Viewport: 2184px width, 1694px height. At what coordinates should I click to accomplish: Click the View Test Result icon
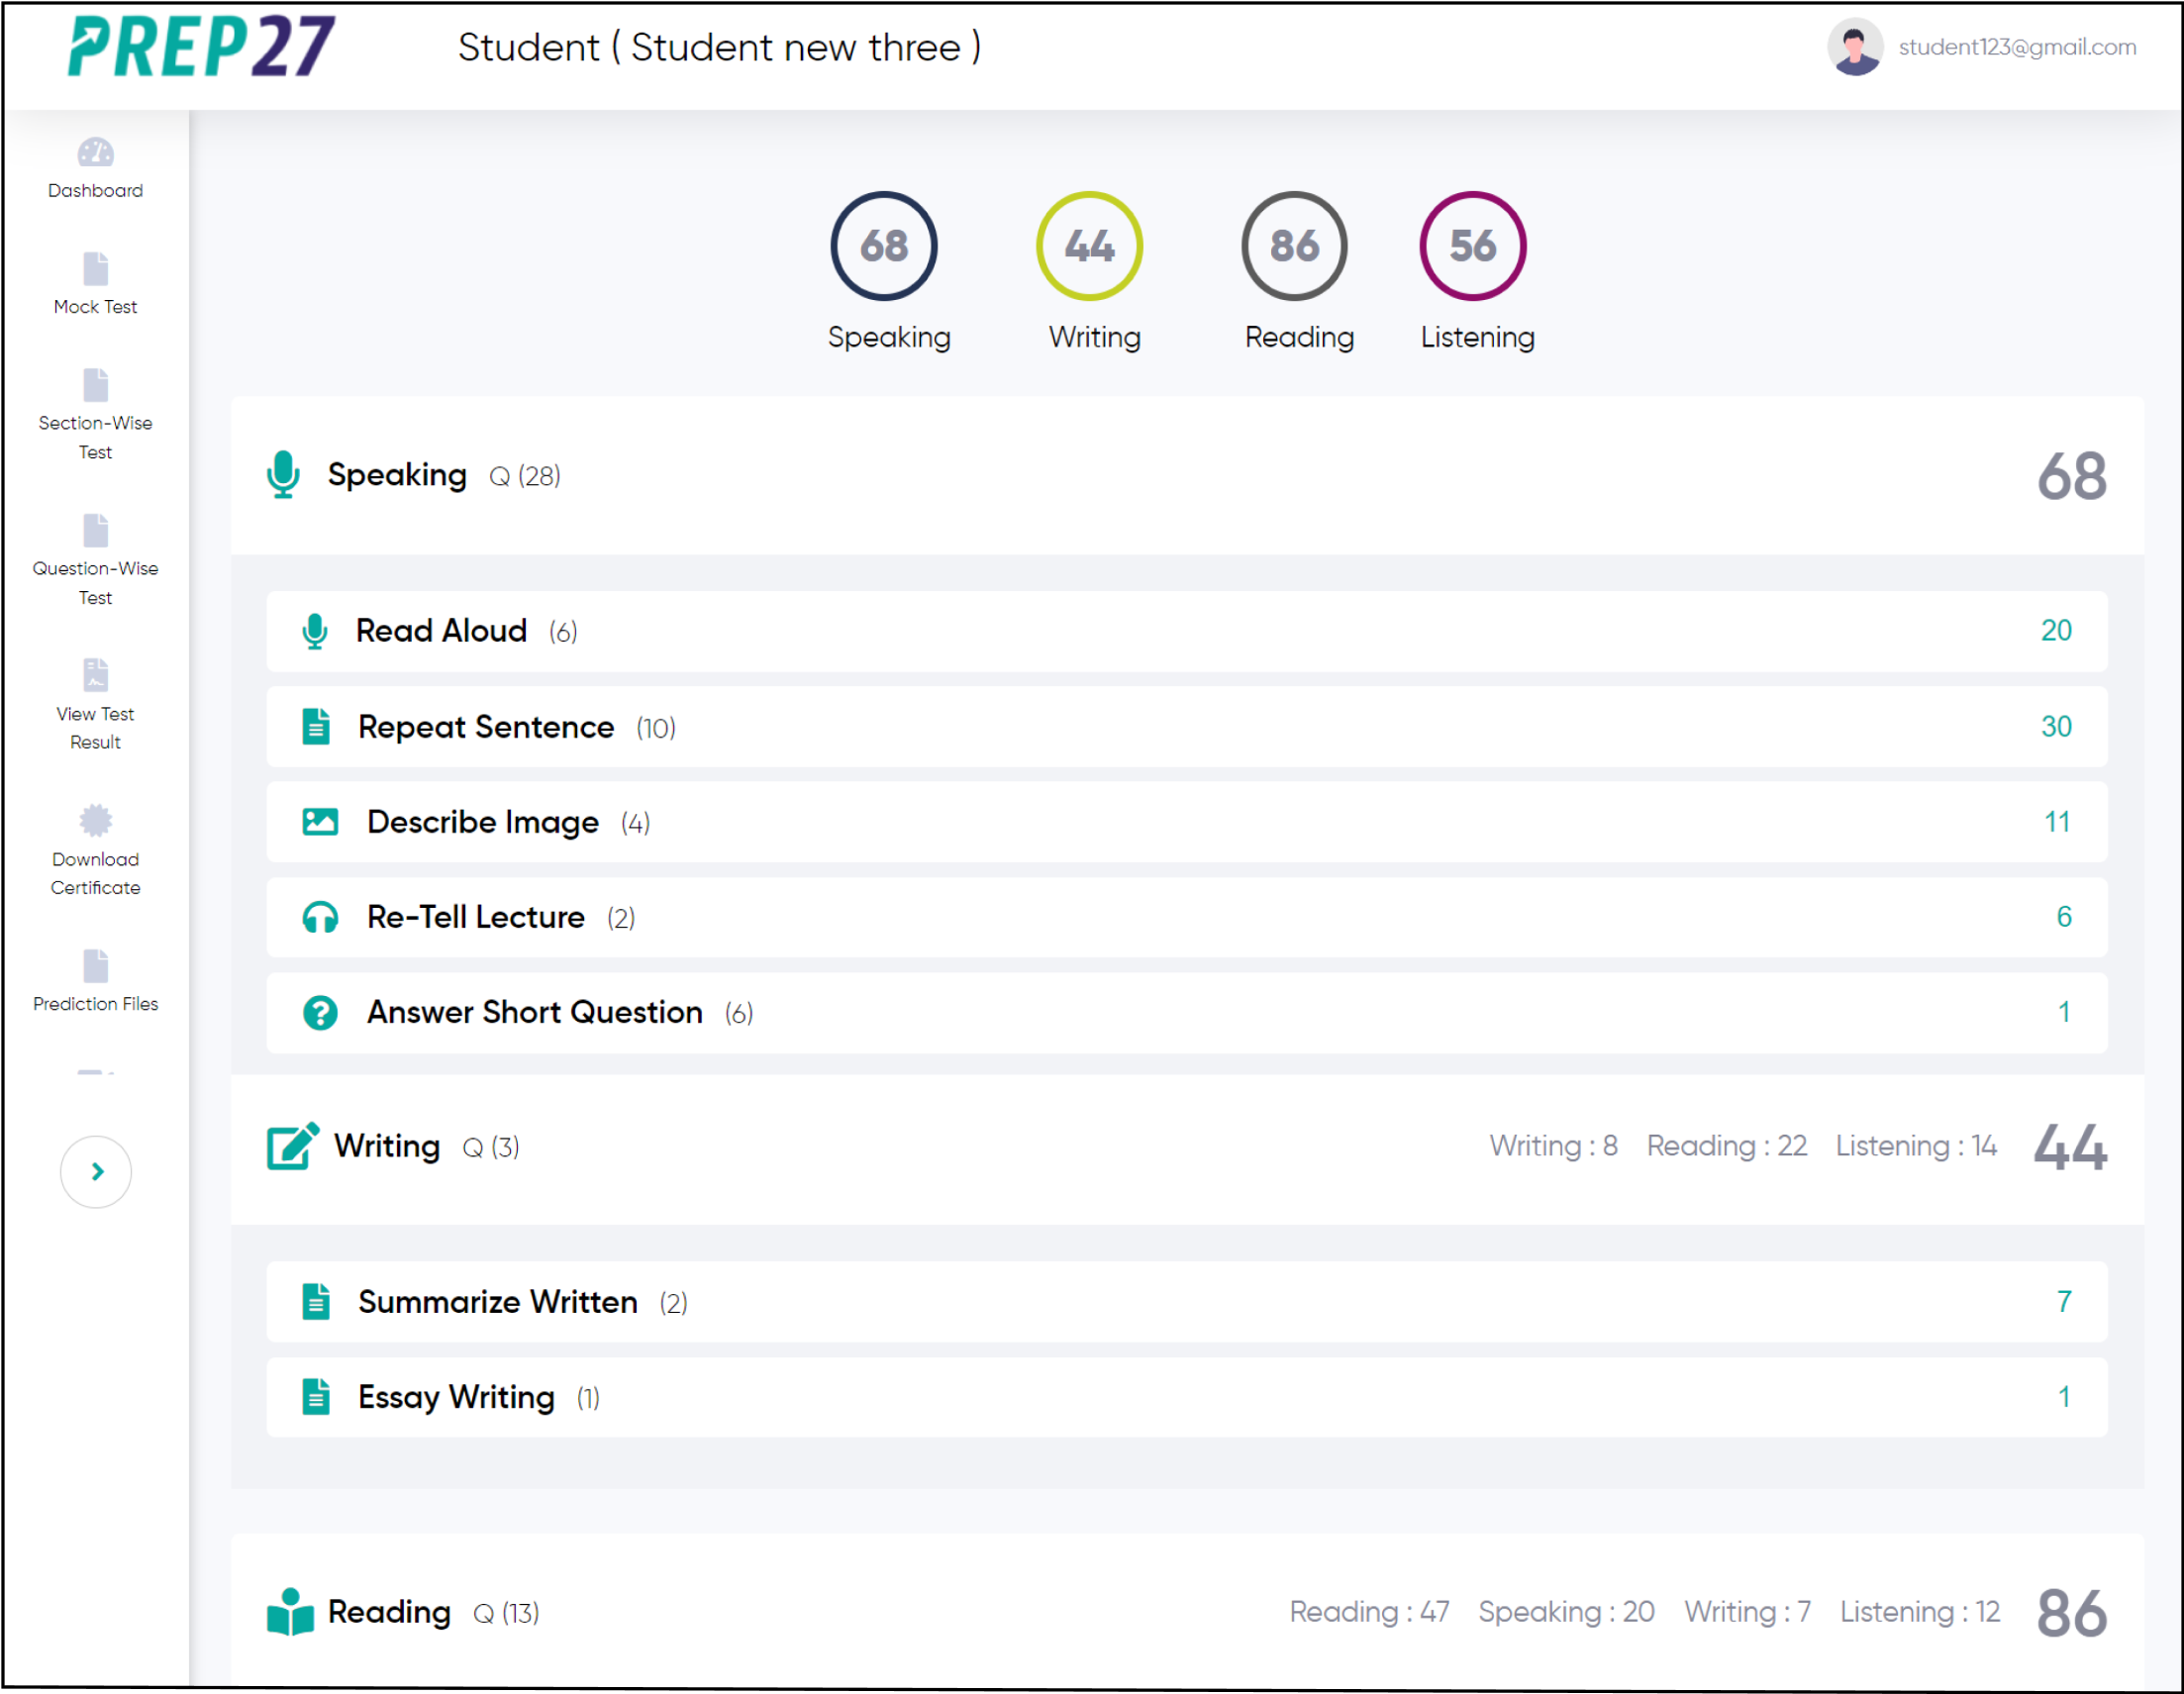pos(96,675)
